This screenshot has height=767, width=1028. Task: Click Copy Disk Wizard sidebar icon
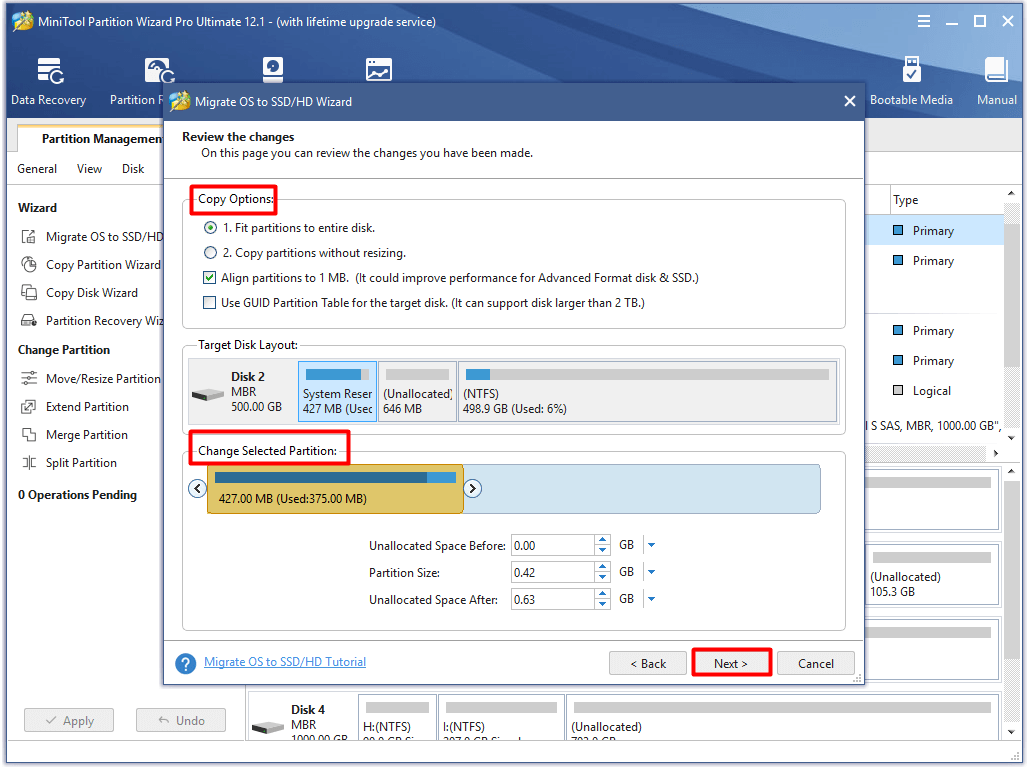(29, 292)
